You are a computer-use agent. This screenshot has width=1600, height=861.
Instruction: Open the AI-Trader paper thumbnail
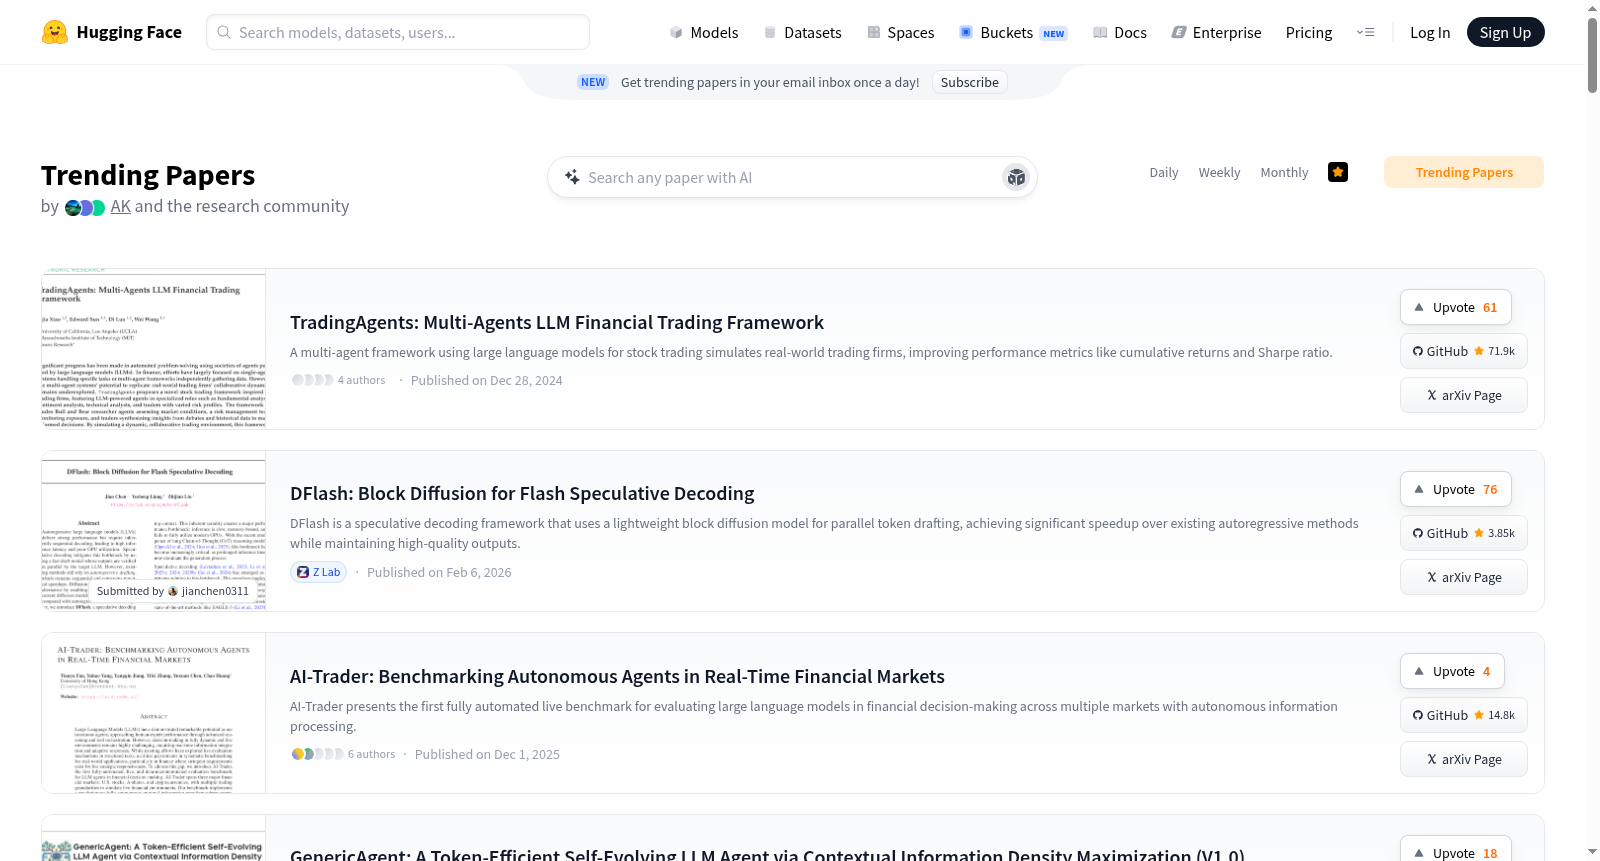click(x=154, y=713)
